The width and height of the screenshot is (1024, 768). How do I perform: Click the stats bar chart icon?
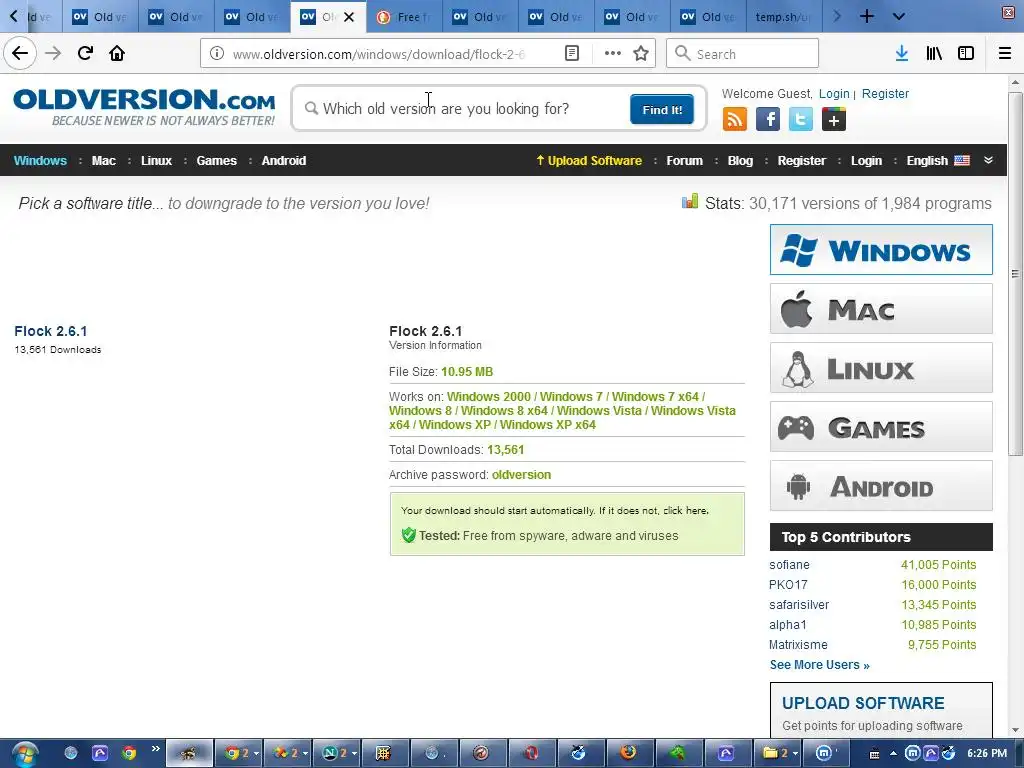point(690,202)
